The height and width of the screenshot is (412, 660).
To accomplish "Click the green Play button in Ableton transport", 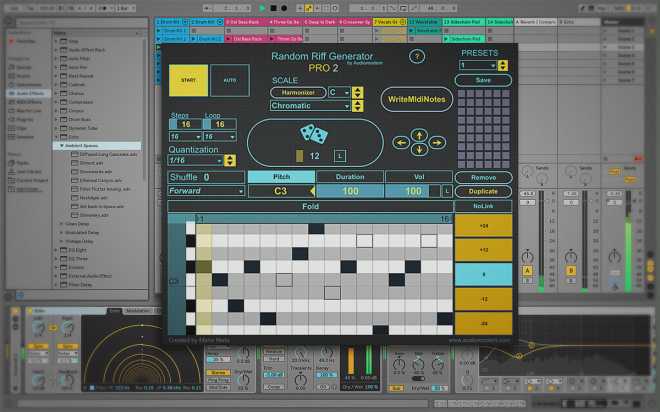I will click(x=262, y=8).
